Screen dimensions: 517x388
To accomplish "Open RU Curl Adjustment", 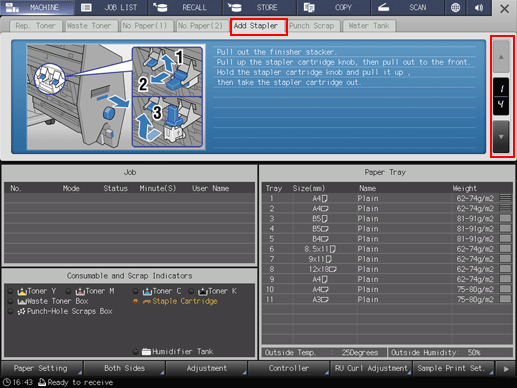I will (371, 368).
